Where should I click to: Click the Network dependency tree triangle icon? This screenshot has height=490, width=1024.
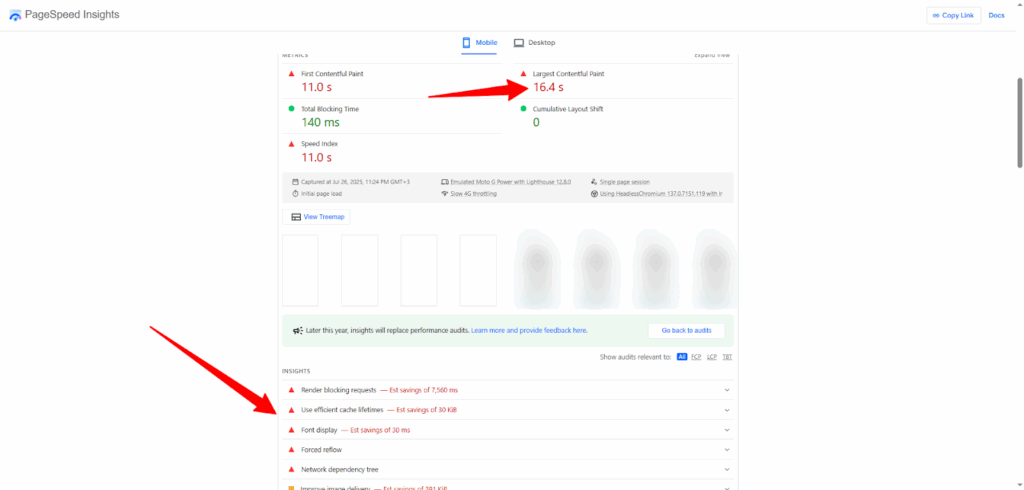tap(291, 469)
